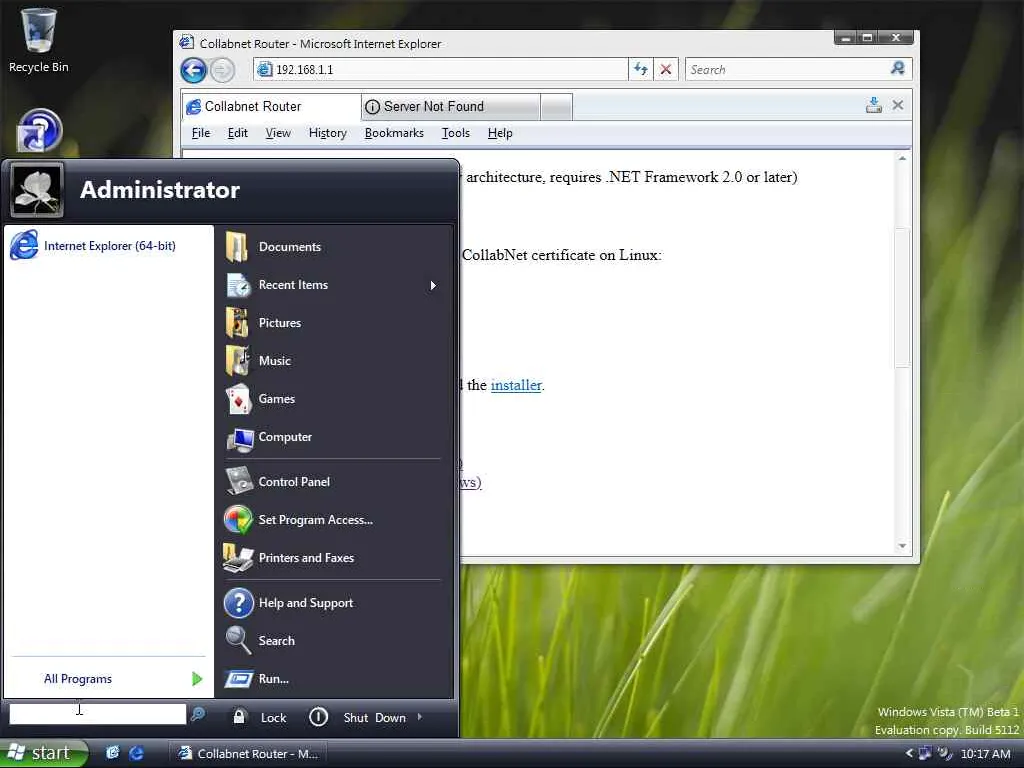Open the Edit menu

[x=237, y=133]
